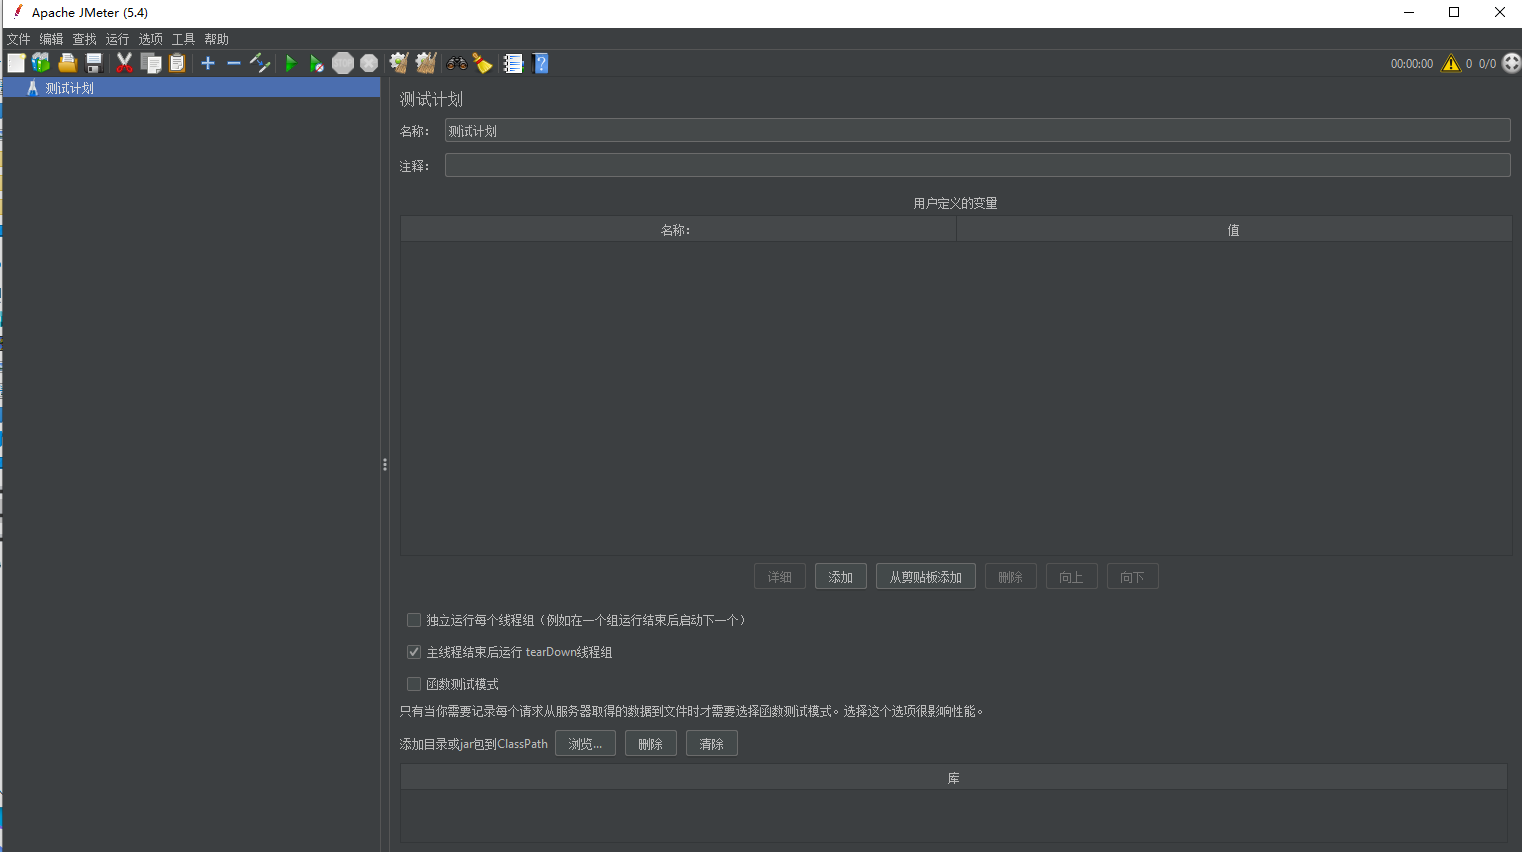Viewport: 1522px width, 852px height.
Task: Open Help with question mark icon
Action: [x=540, y=63]
